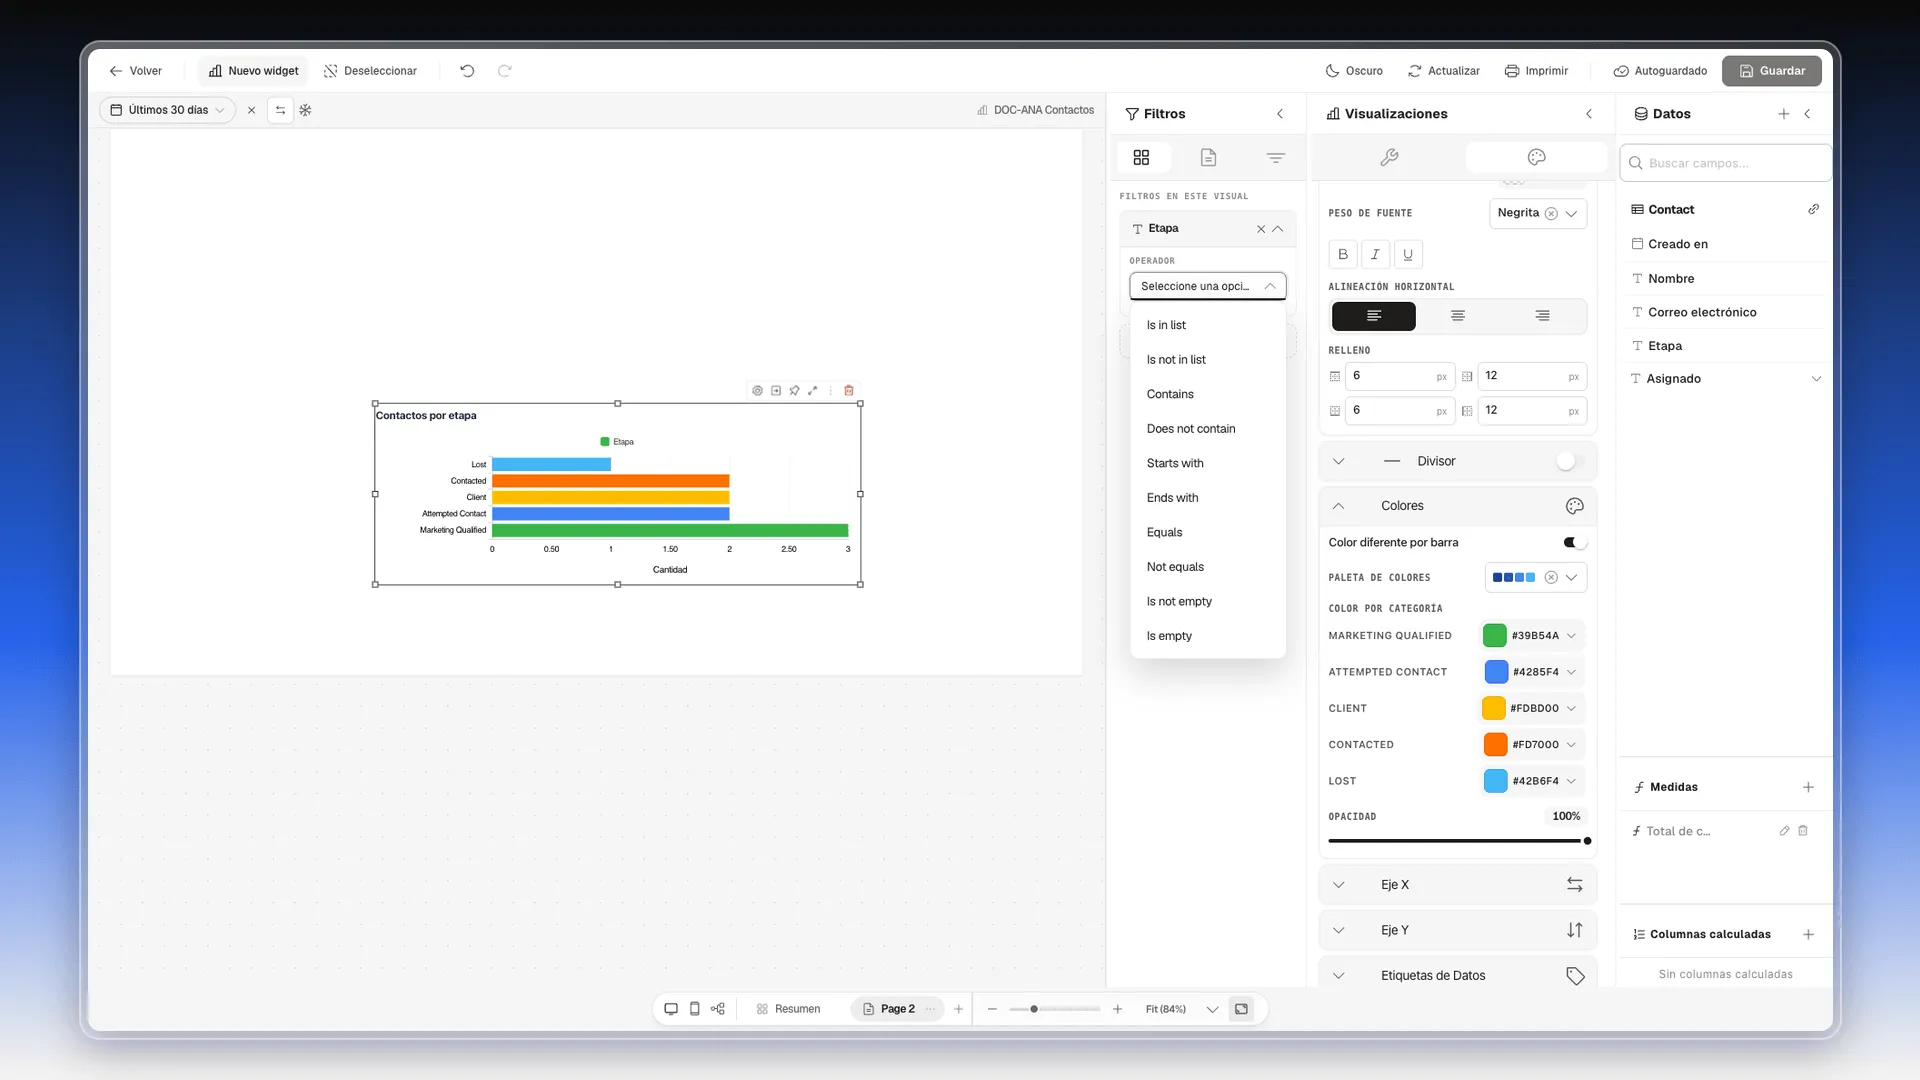This screenshot has width=1920, height=1080.
Task: Toggle the Divisor switch
Action: tap(1571, 461)
